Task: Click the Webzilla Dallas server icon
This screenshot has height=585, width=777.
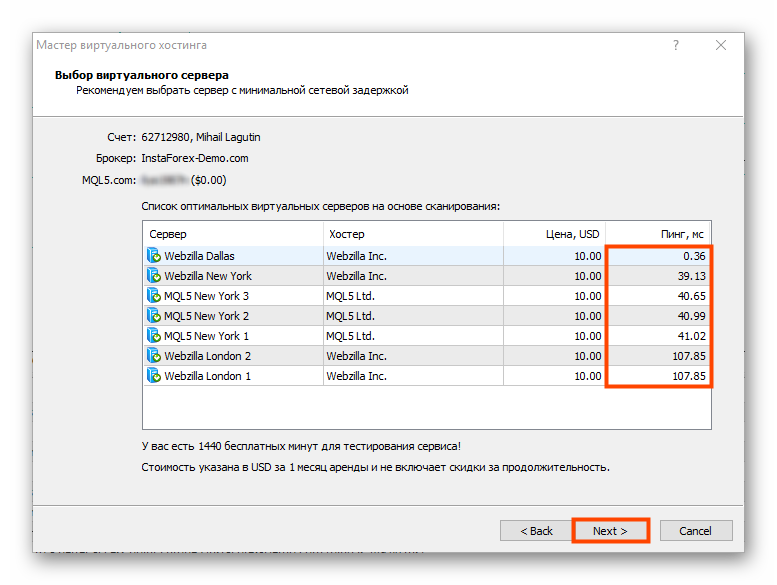Action: (x=154, y=256)
